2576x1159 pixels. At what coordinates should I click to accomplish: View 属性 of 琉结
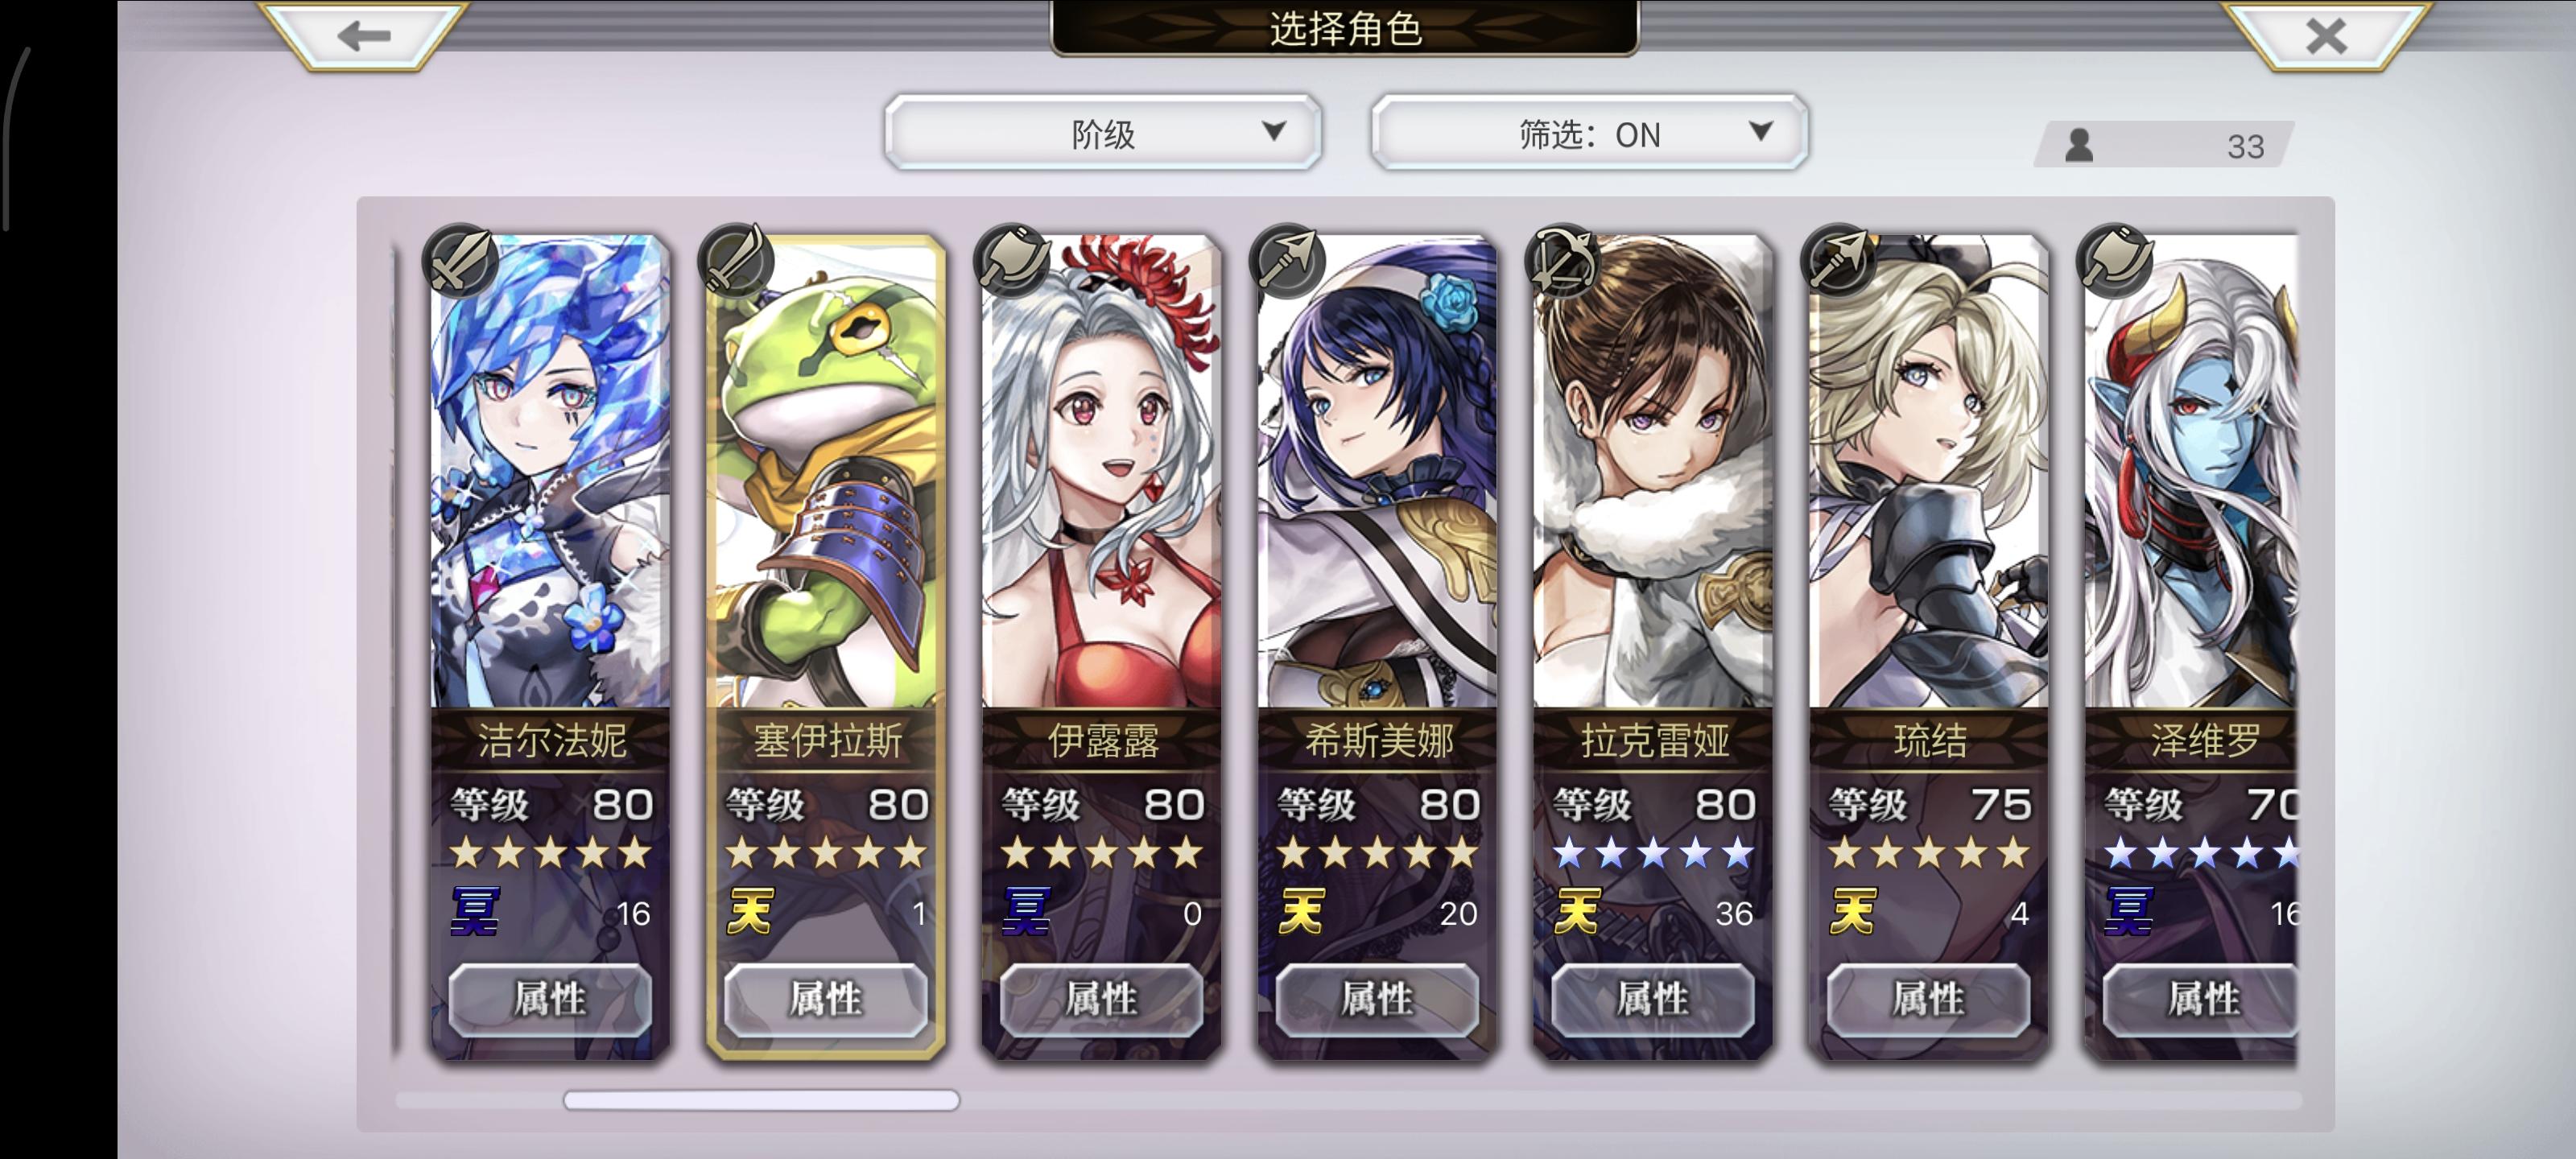coord(1928,999)
